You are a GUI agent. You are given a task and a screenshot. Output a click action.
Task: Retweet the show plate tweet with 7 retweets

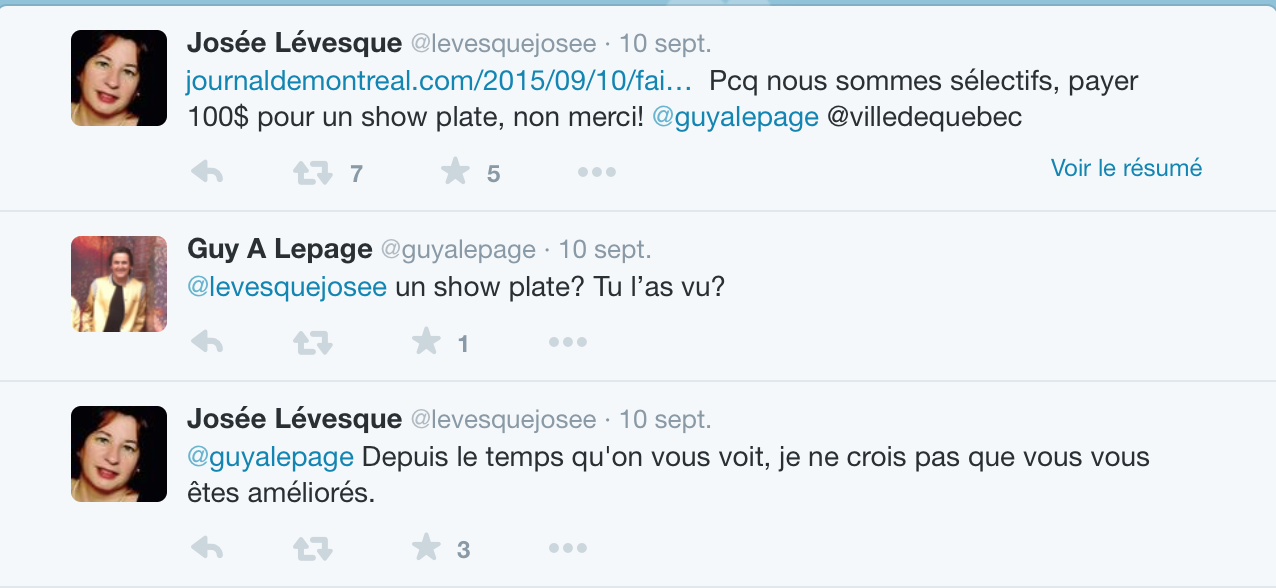coord(313,173)
